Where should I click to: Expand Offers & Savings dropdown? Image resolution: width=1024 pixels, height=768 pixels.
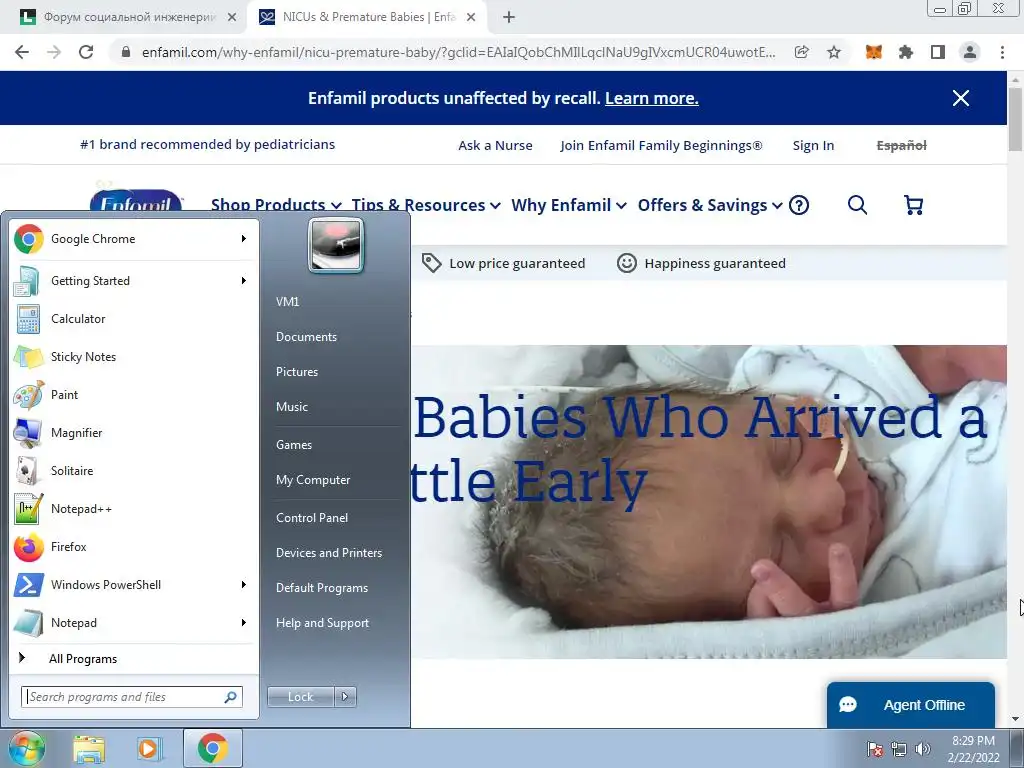[710, 205]
